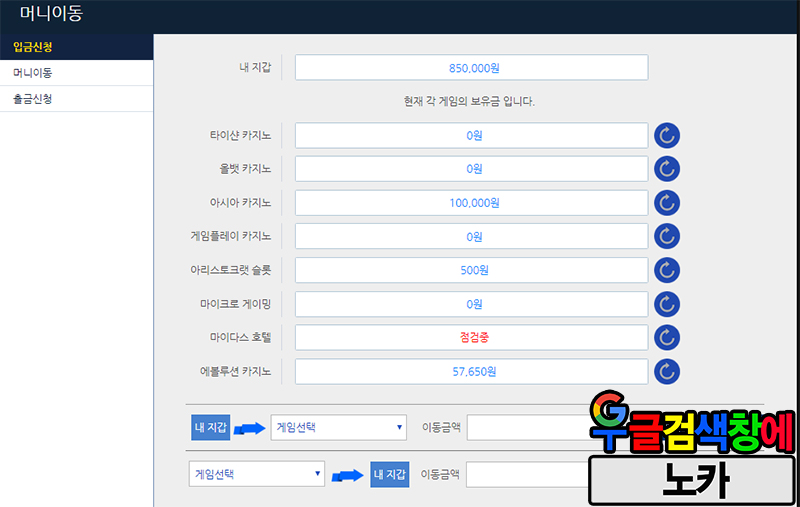Viewport: 800px width, 507px height.
Task: Refresh the 에볼루션 카지노 balance
Action: (667, 372)
